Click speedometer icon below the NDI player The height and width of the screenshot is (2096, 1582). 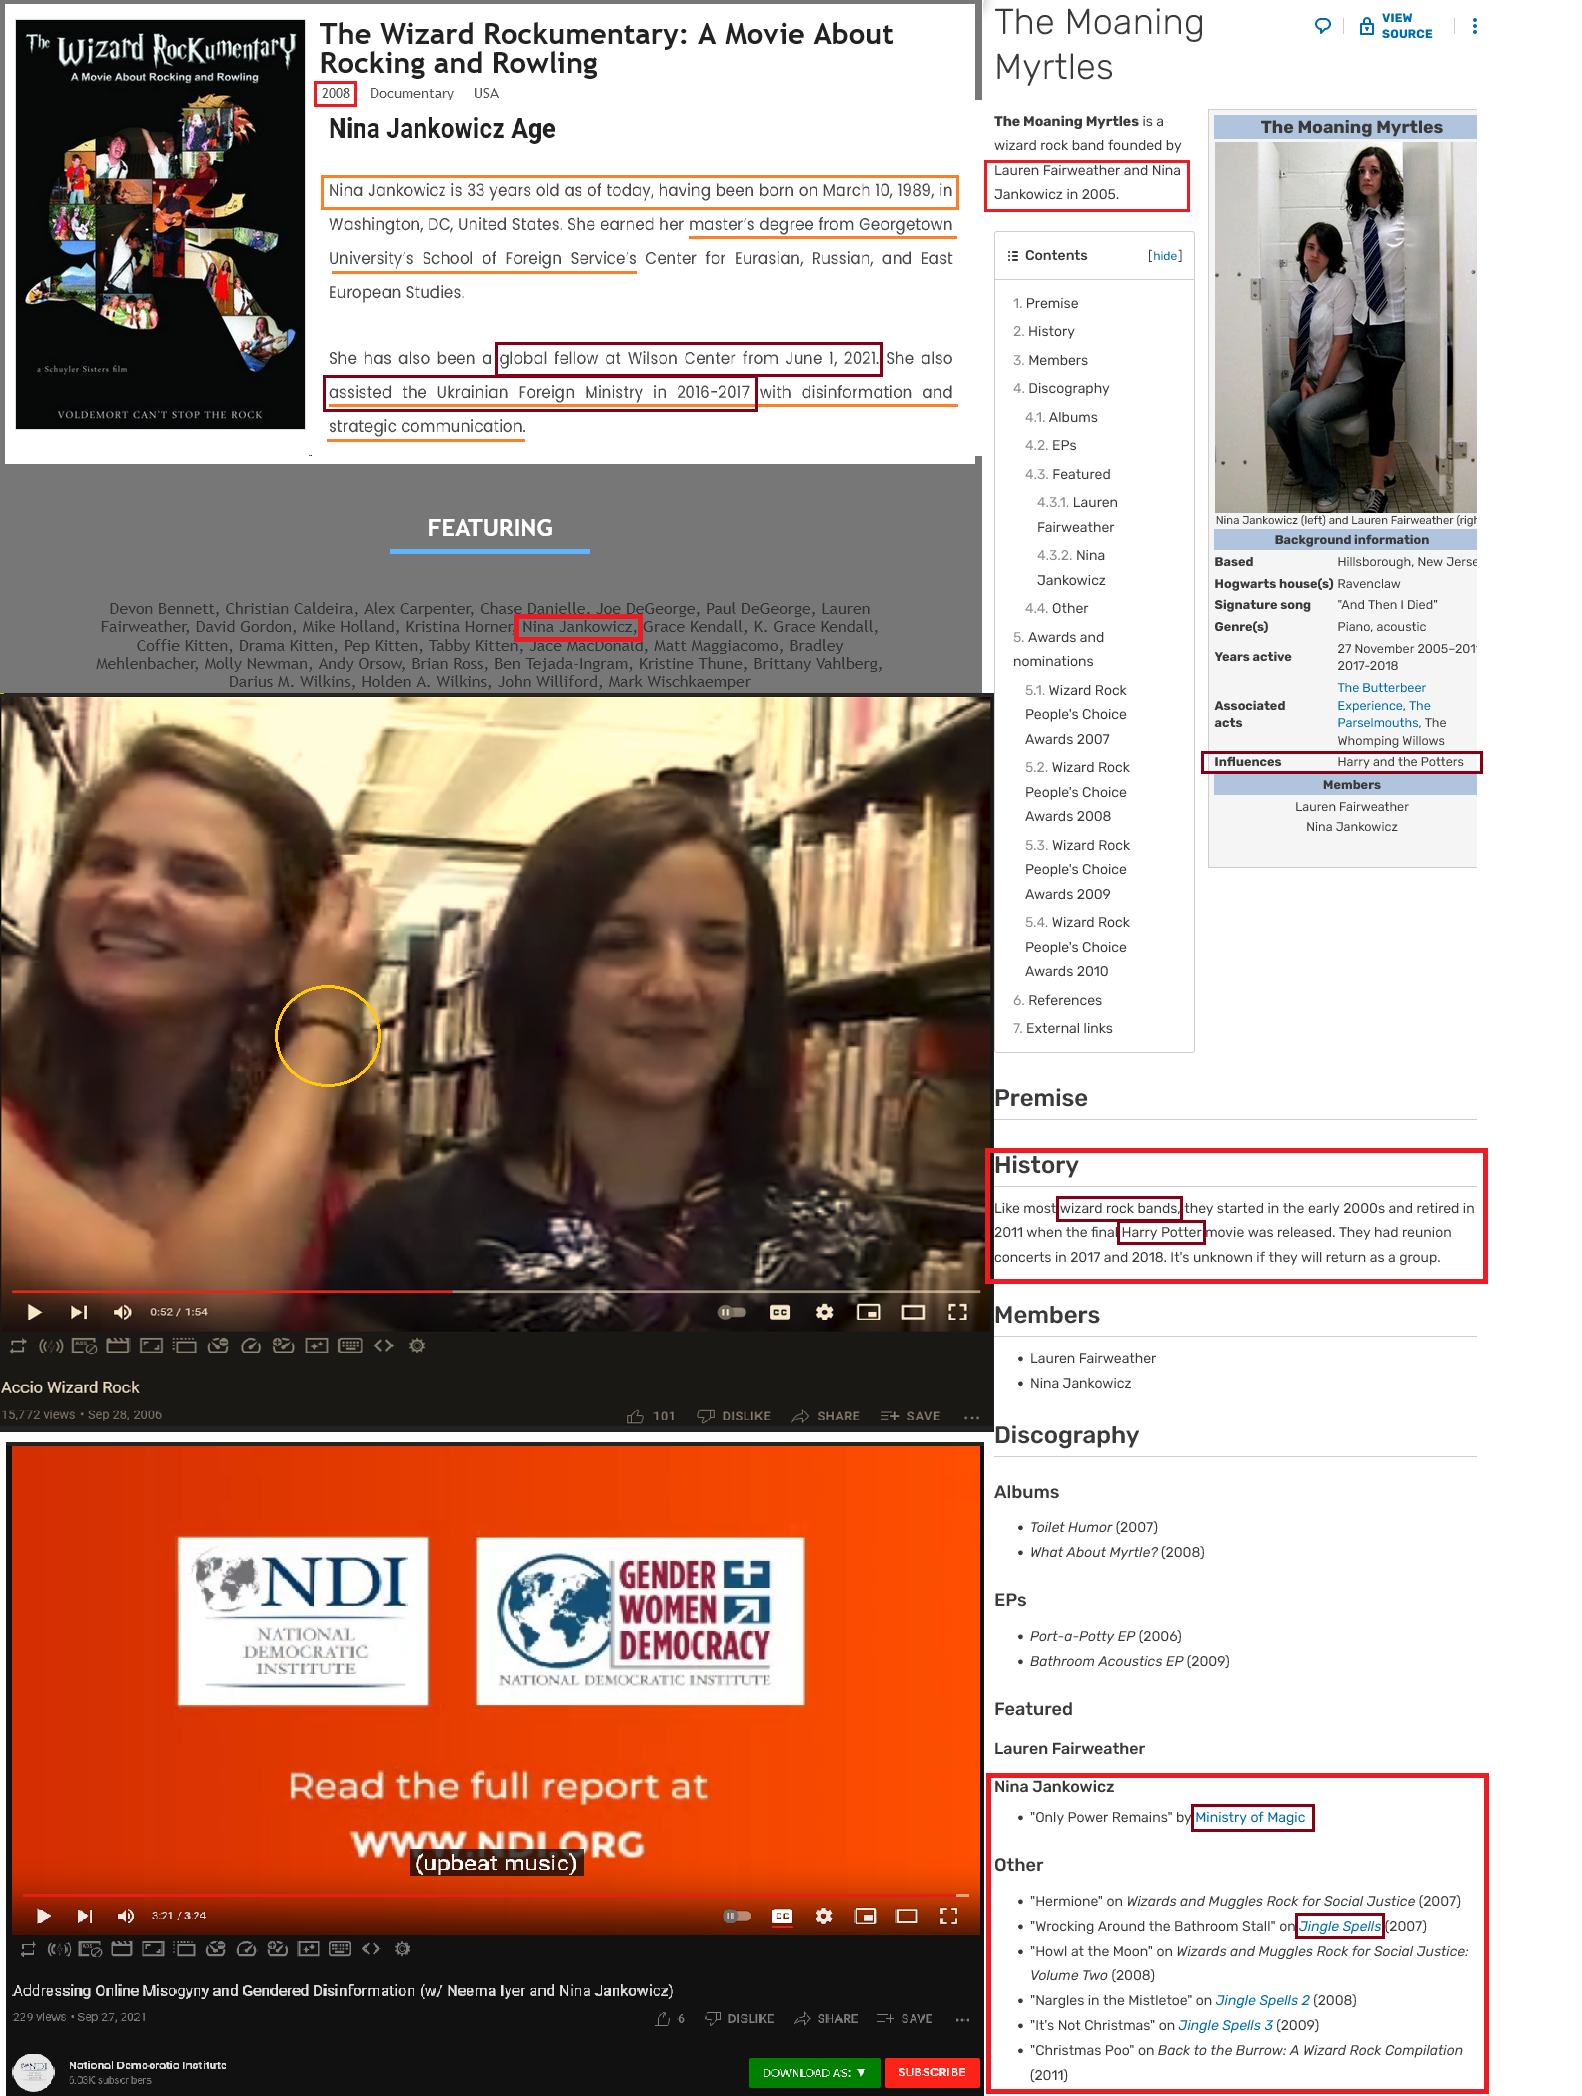pyautogui.click(x=247, y=1948)
